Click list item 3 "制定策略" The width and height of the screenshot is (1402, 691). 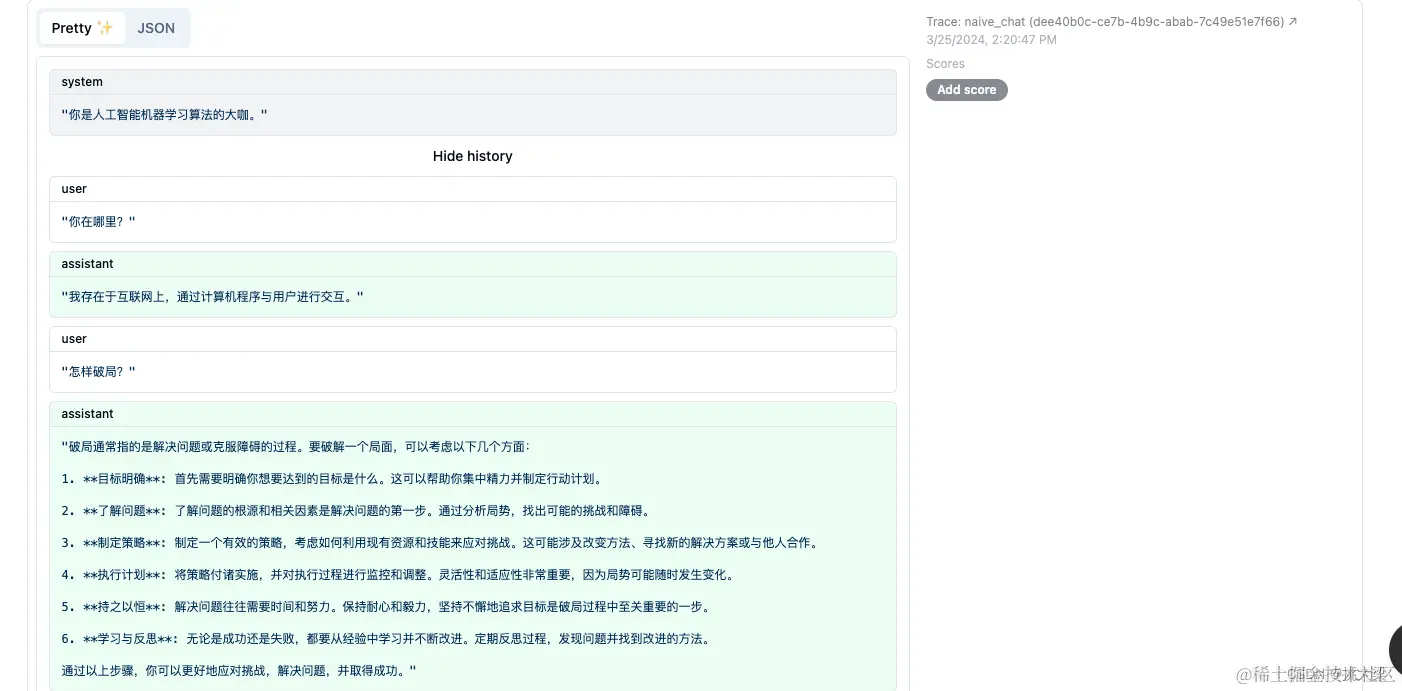tap(440, 543)
